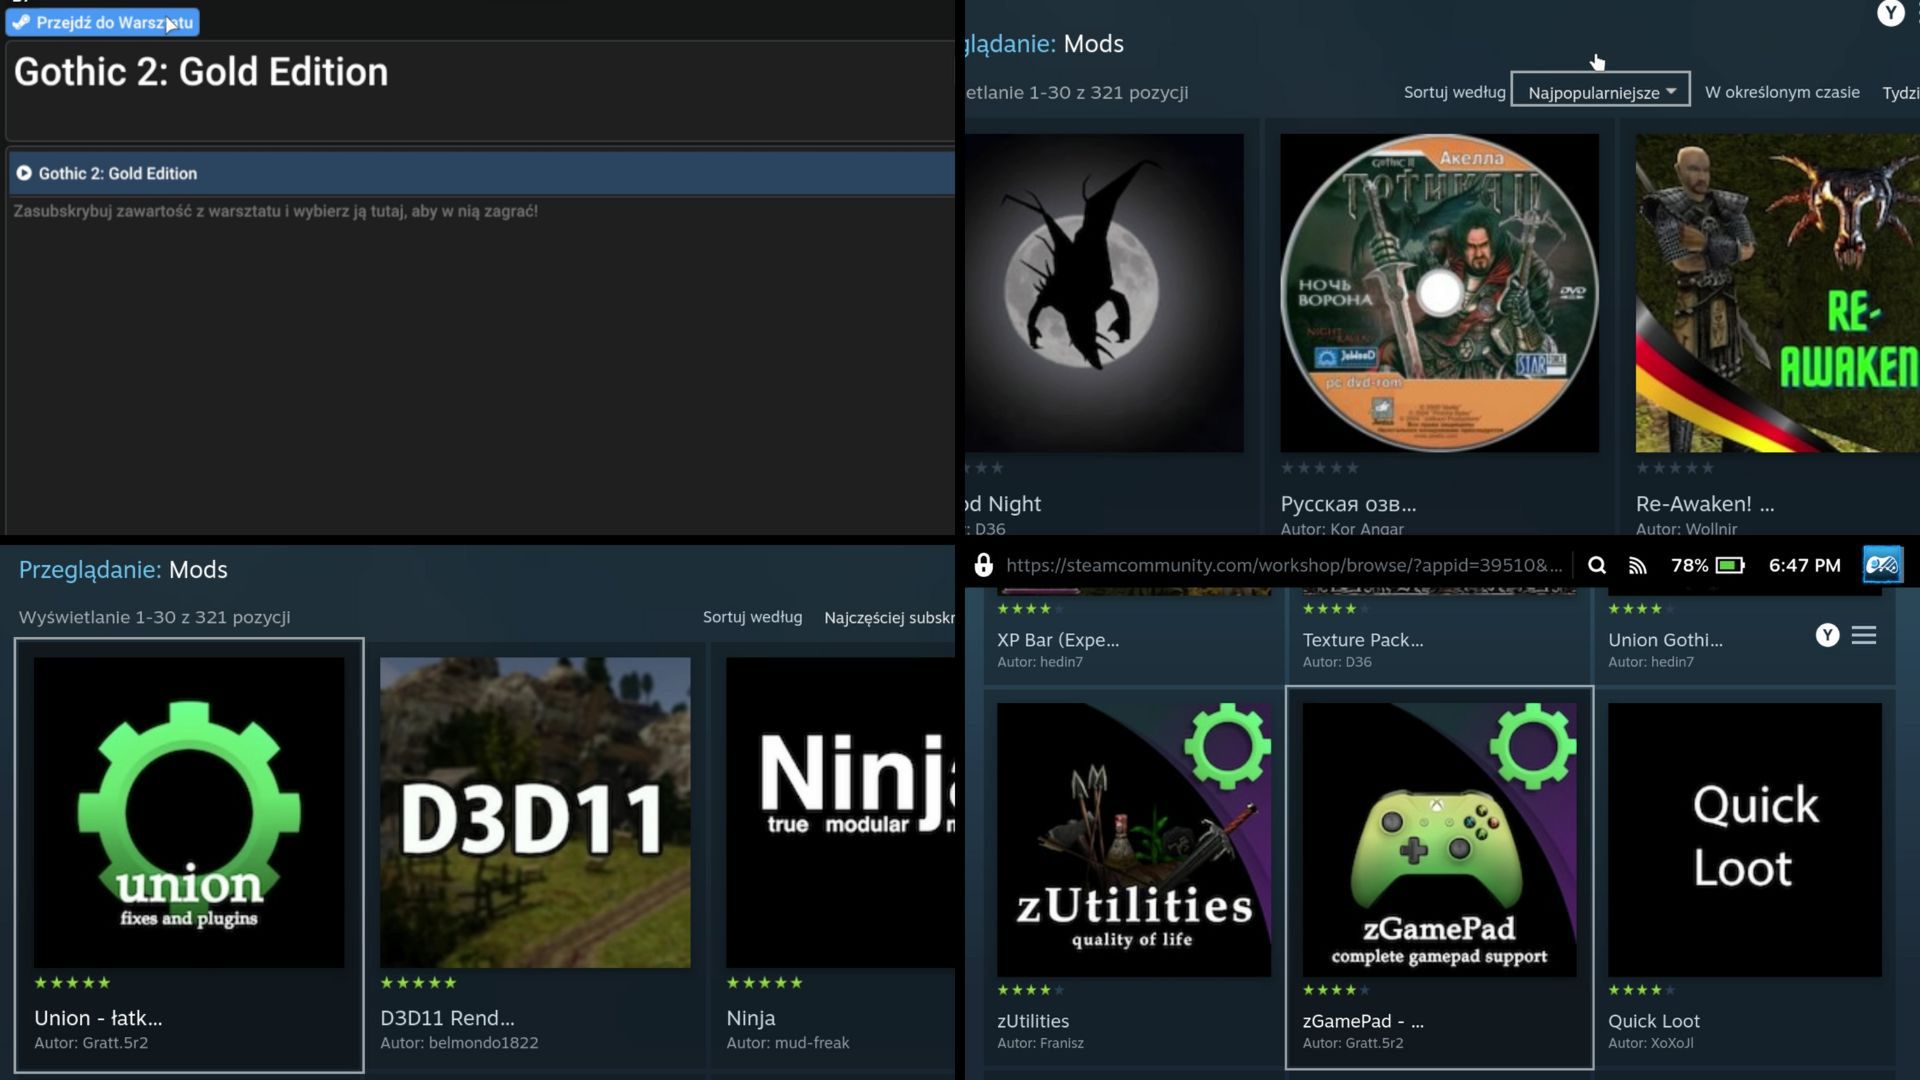The height and width of the screenshot is (1080, 1920).
Task: Click the search magnifier icon
Action: click(1597, 566)
